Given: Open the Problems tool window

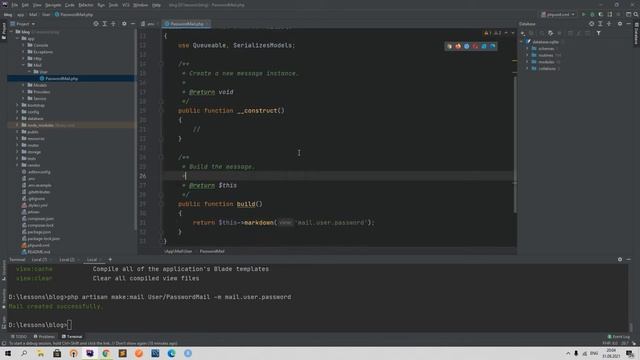Looking at the screenshot, I should pos(44,337).
